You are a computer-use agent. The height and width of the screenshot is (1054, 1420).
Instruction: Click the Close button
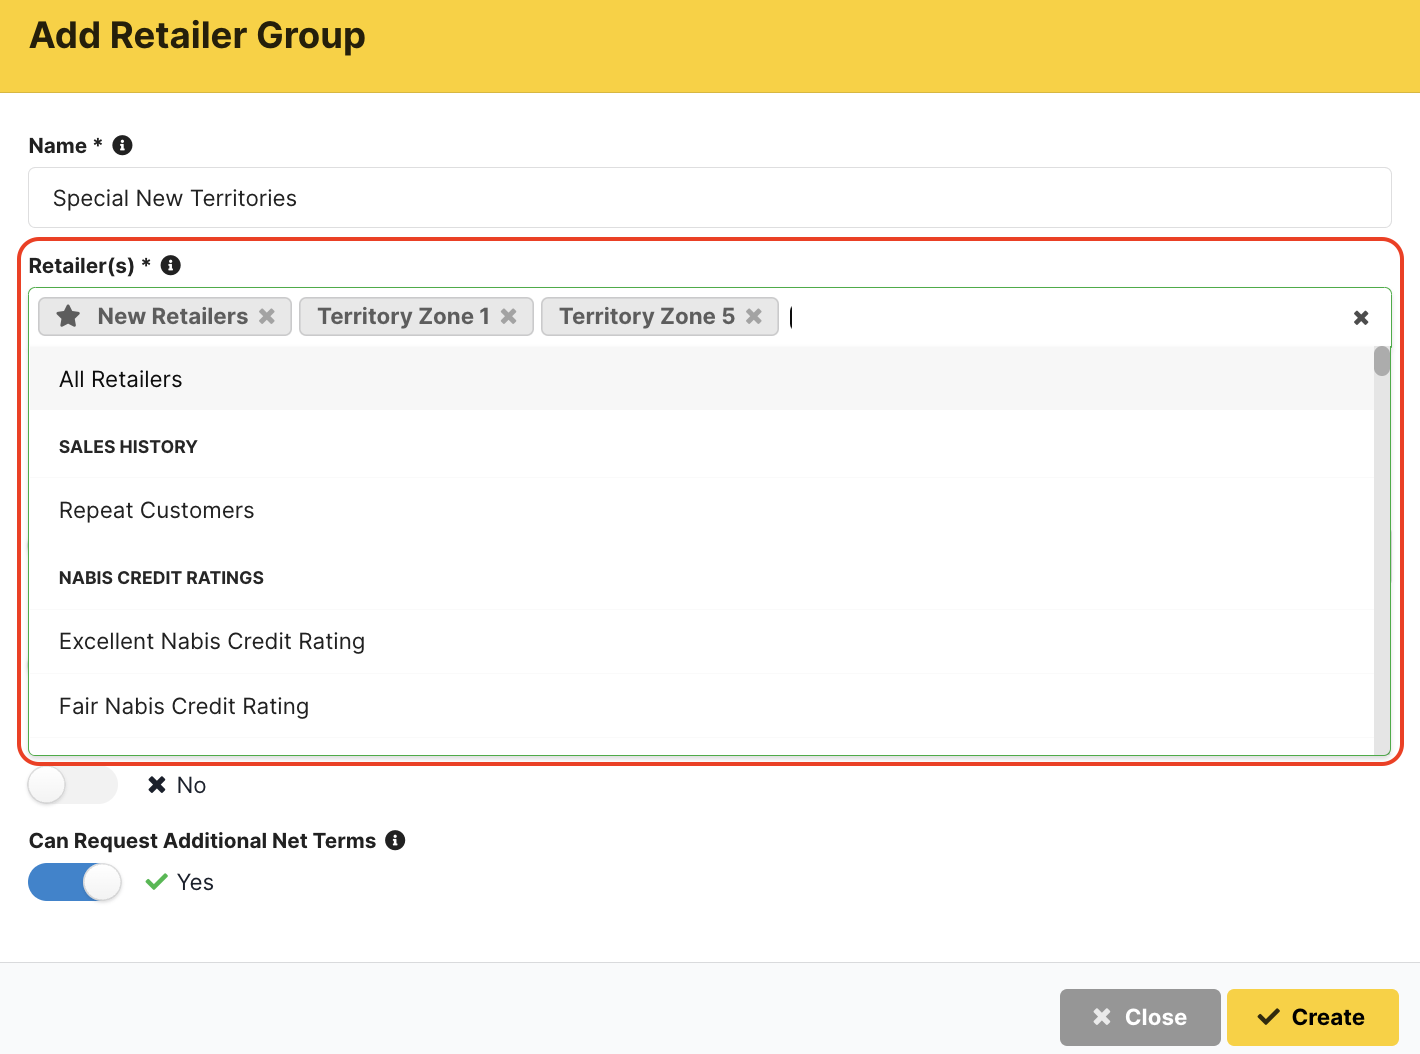(1140, 1017)
